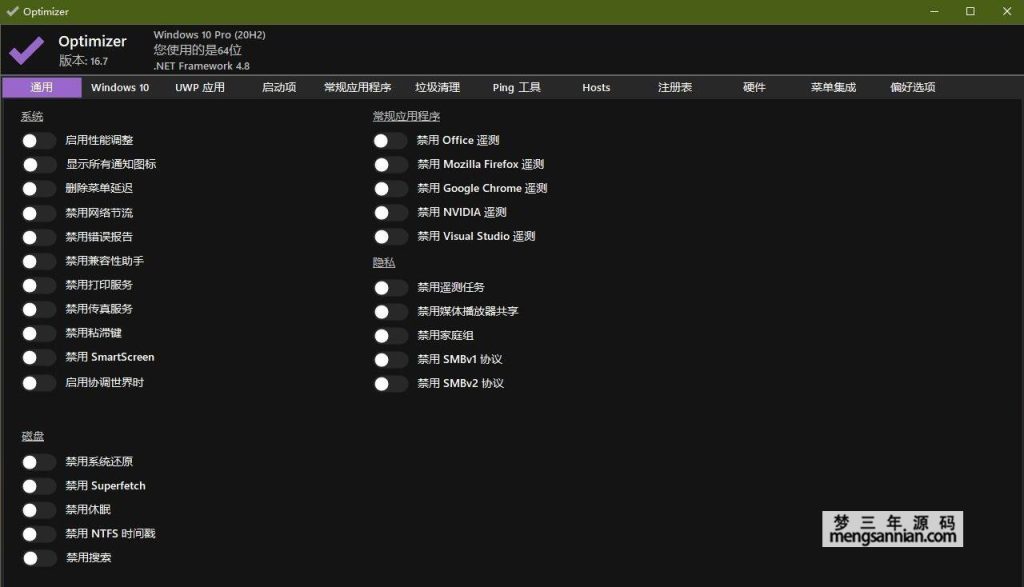This screenshot has height=587, width=1024.
Task: Open the 启动项 tab
Action: pyautogui.click(x=279, y=87)
